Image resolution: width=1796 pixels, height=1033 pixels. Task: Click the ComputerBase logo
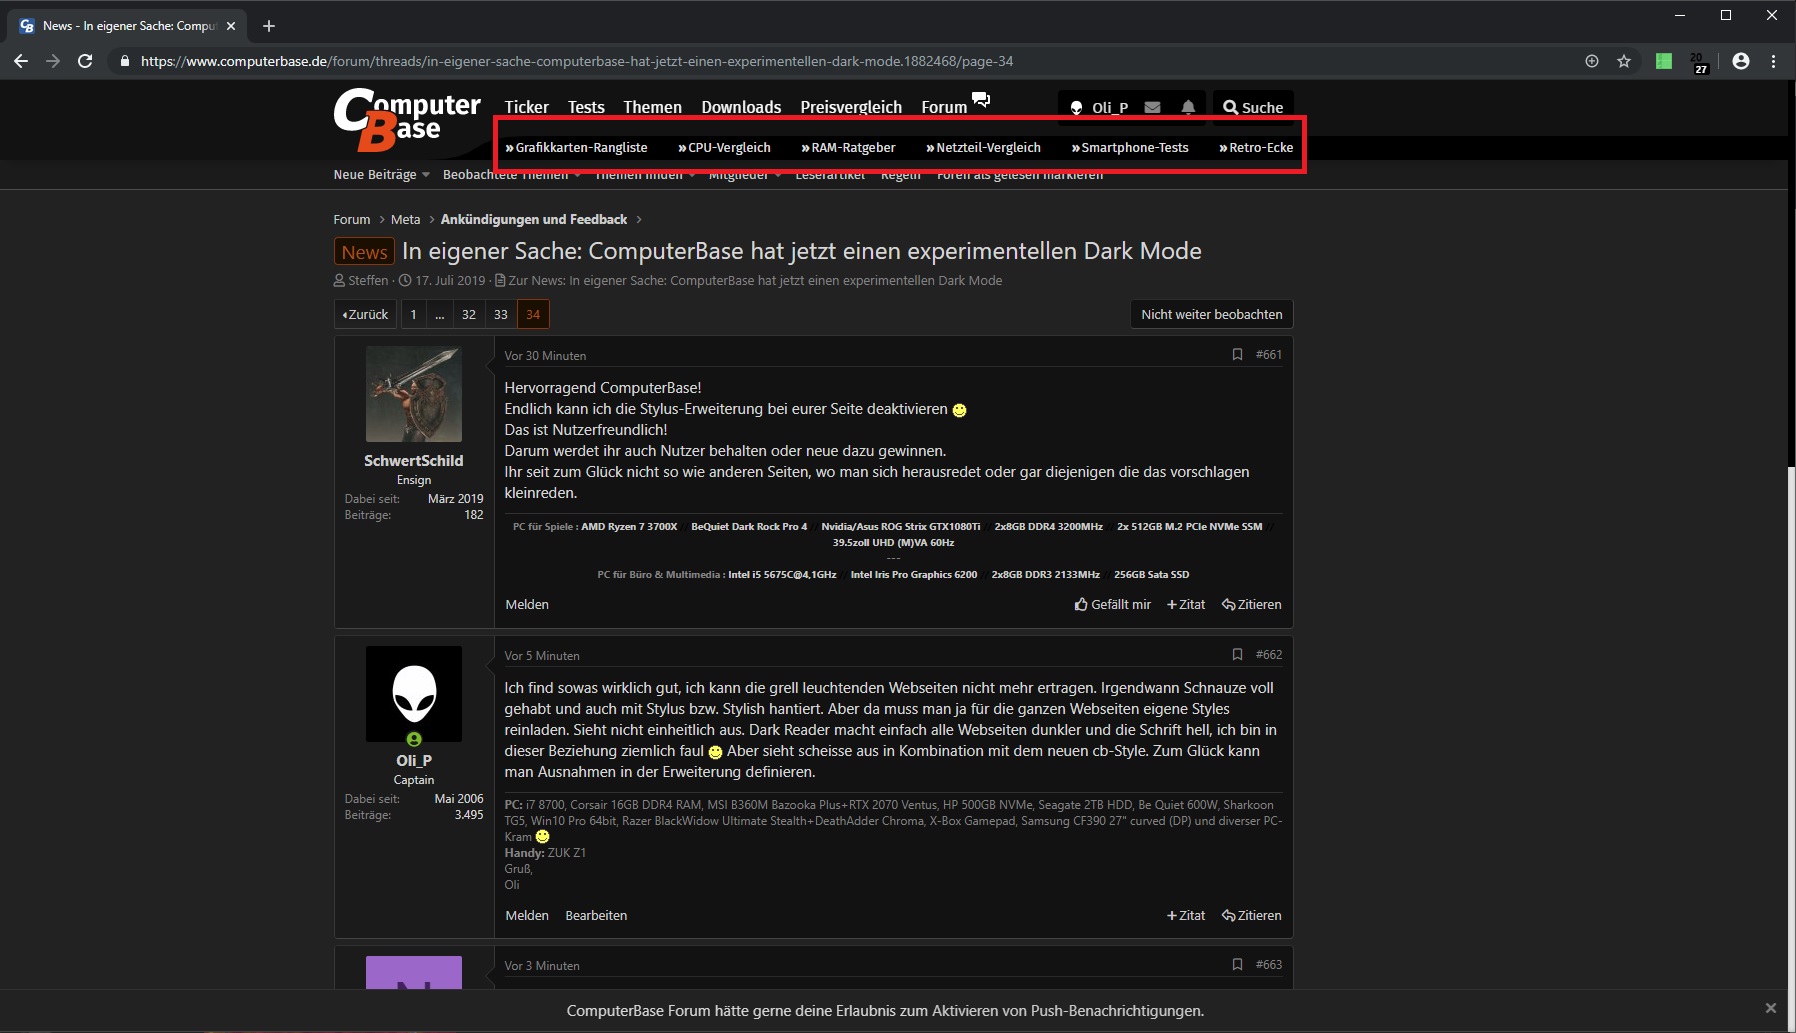coord(407,120)
